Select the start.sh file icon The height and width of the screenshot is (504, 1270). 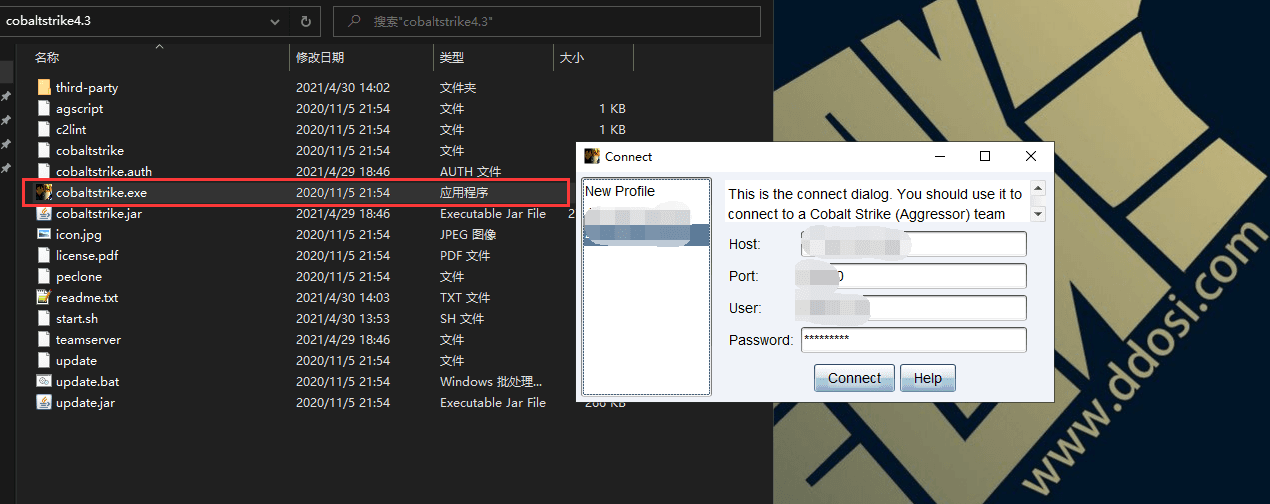43,318
